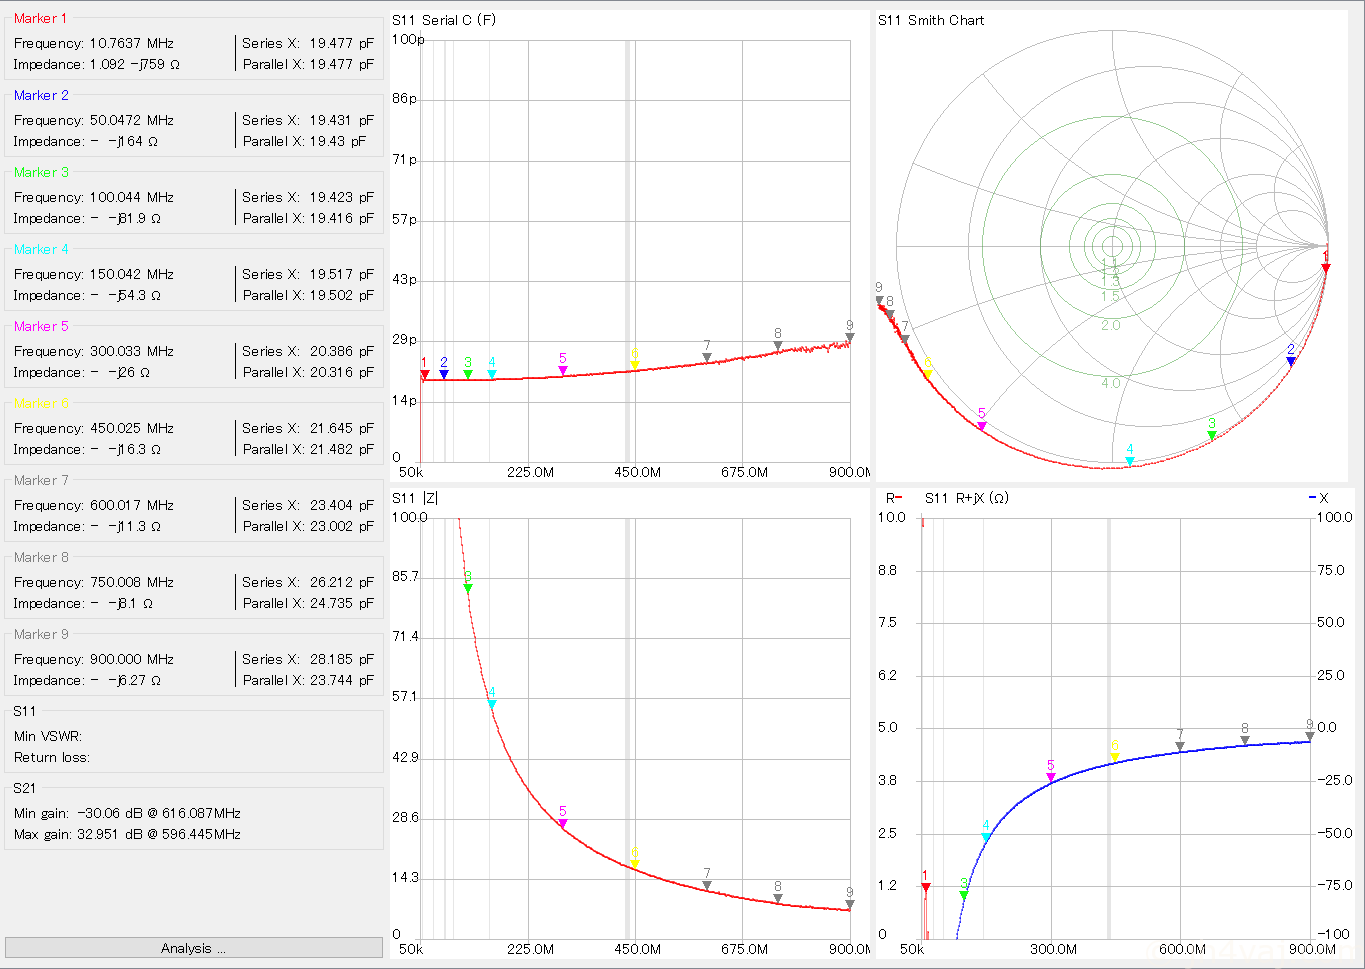This screenshot has height=969, width=1365.
Task: Click magenta marker 5 on the |Z| chart
Action: tap(563, 824)
